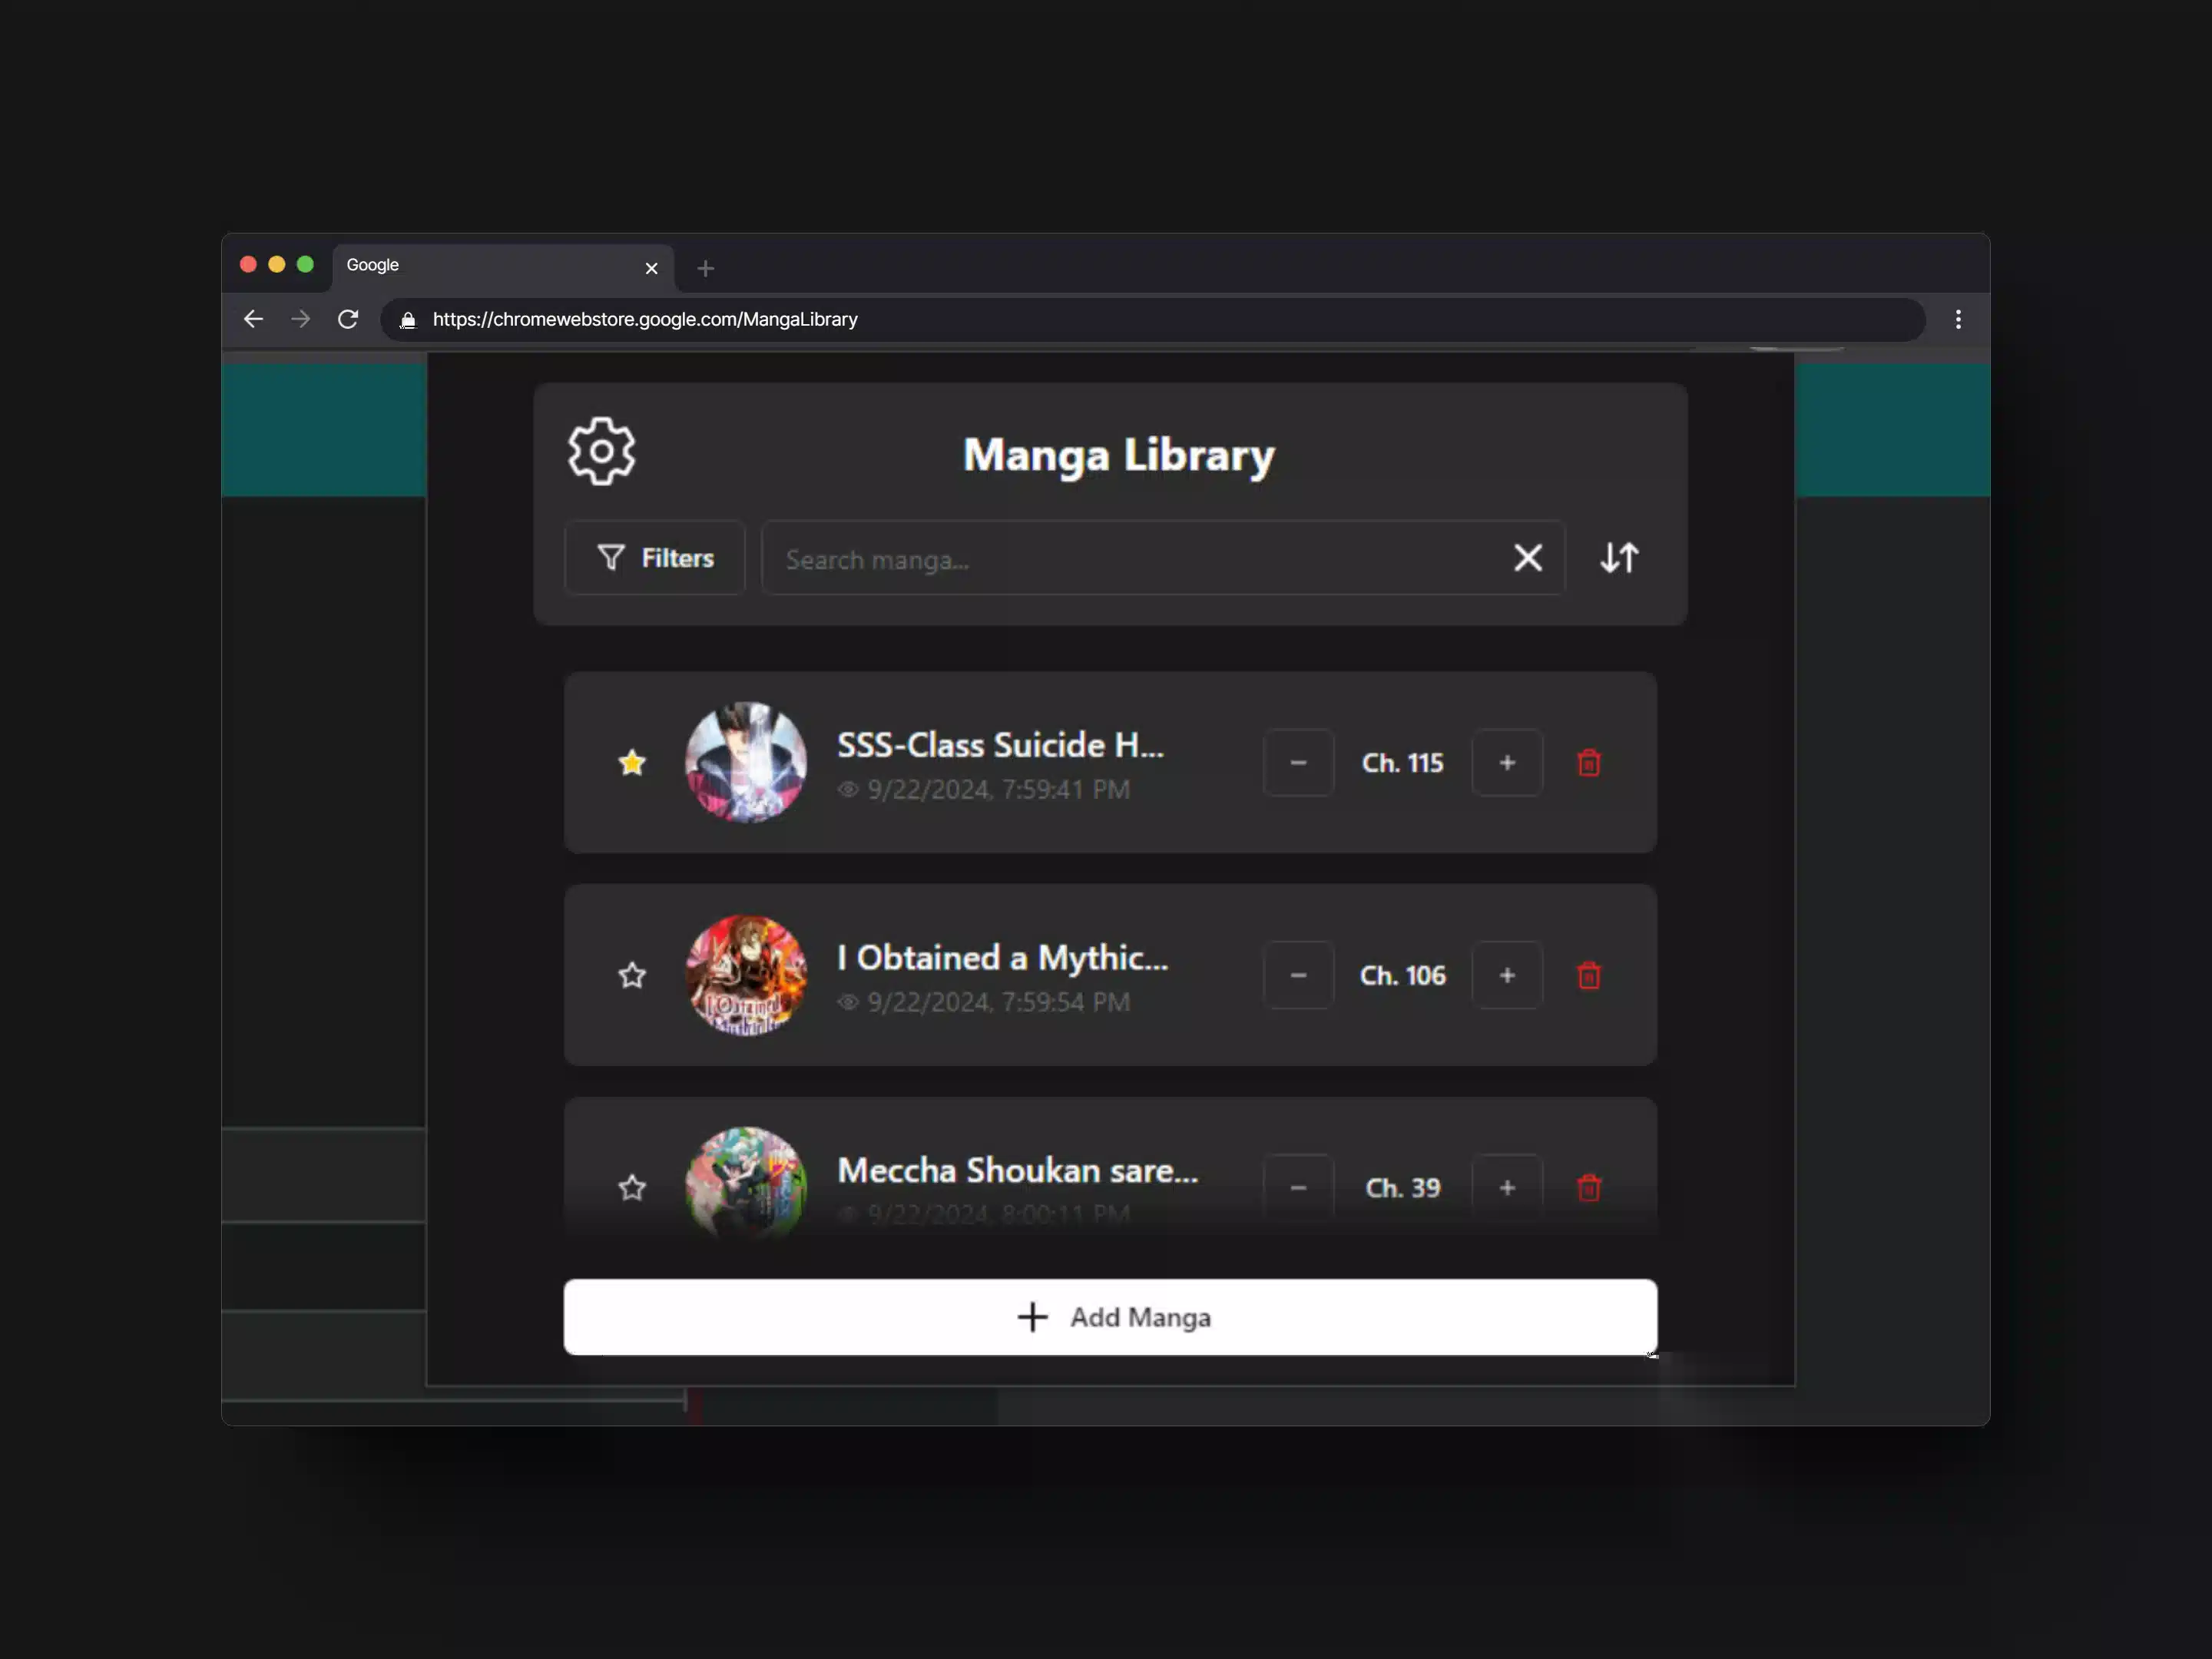Viewport: 2212px width, 1659px height.
Task: Click the Ch. 115 chapter label
Action: click(x=1402, y=763)
